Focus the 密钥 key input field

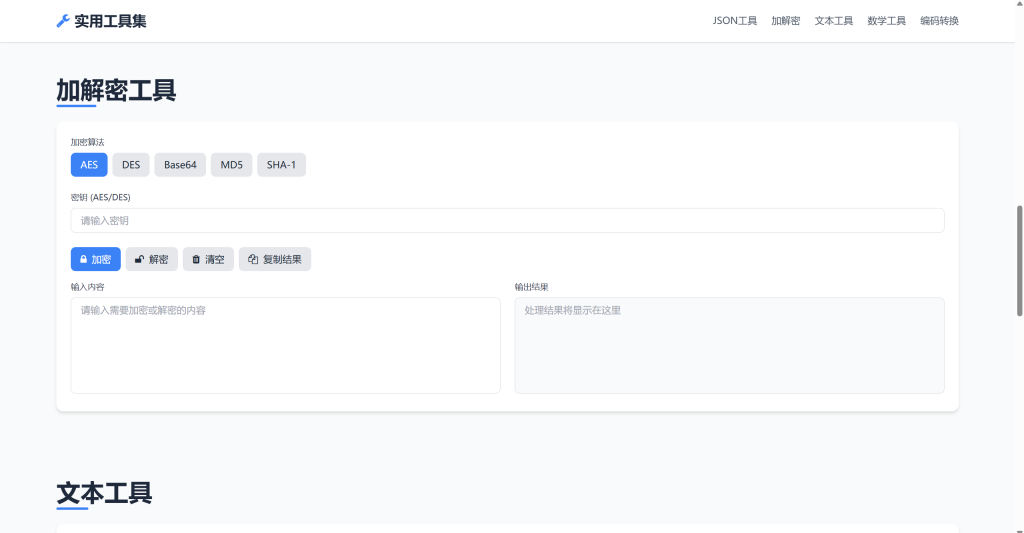click(x=507, y=221)
